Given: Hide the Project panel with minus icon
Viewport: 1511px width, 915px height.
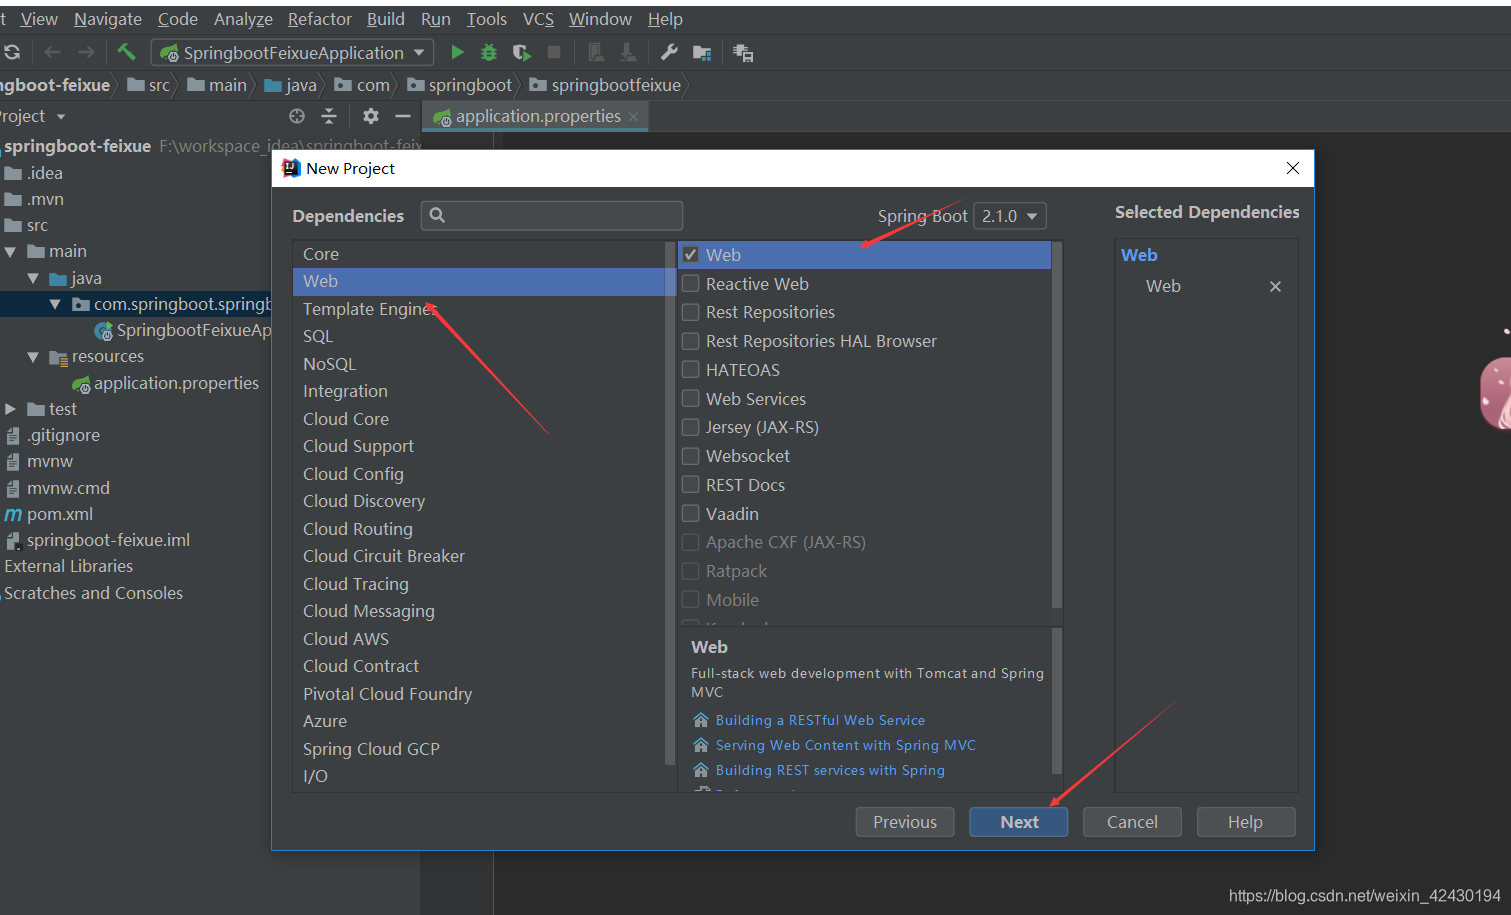Looking at the screenshot, I should (403, 116).
